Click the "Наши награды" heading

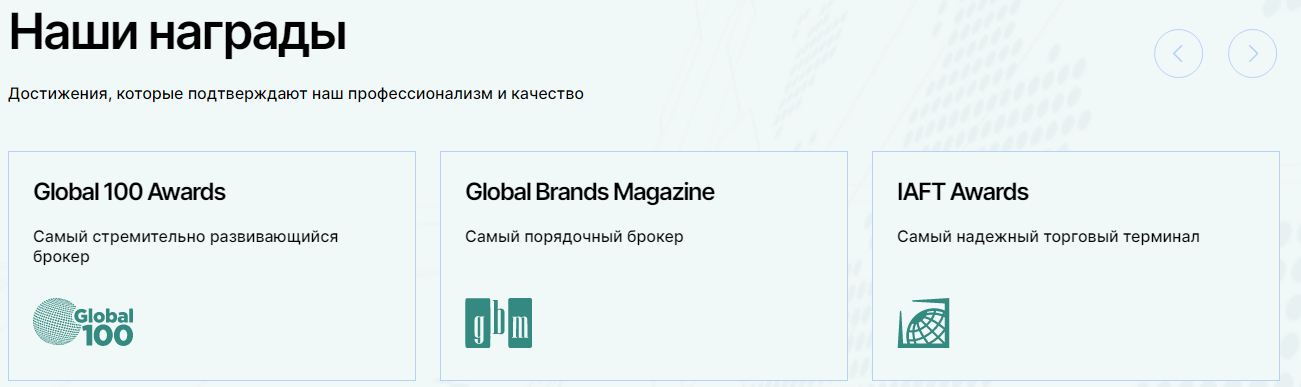(178, 33)
